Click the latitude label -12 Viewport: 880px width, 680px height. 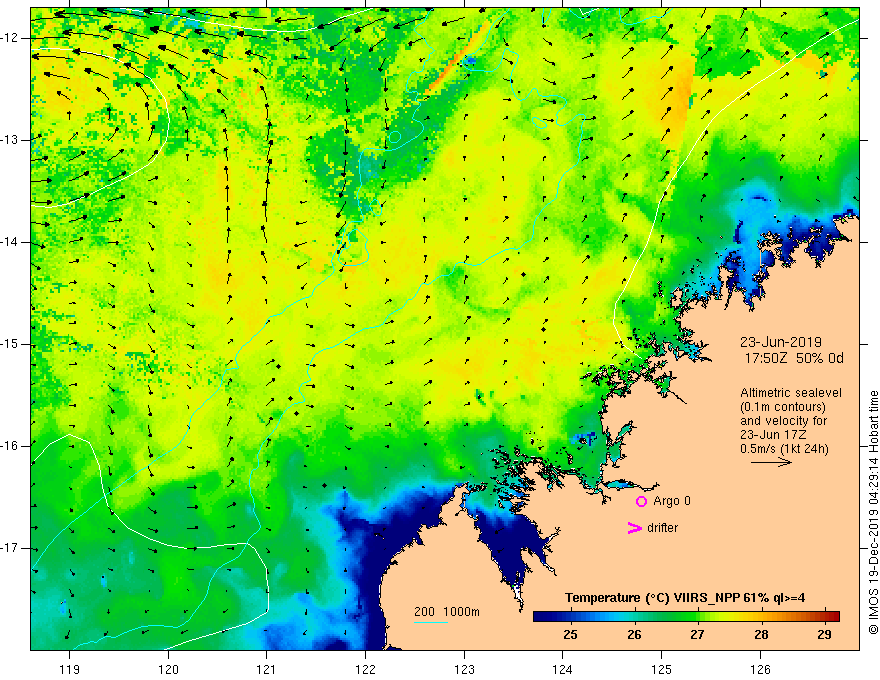(10, 38)
